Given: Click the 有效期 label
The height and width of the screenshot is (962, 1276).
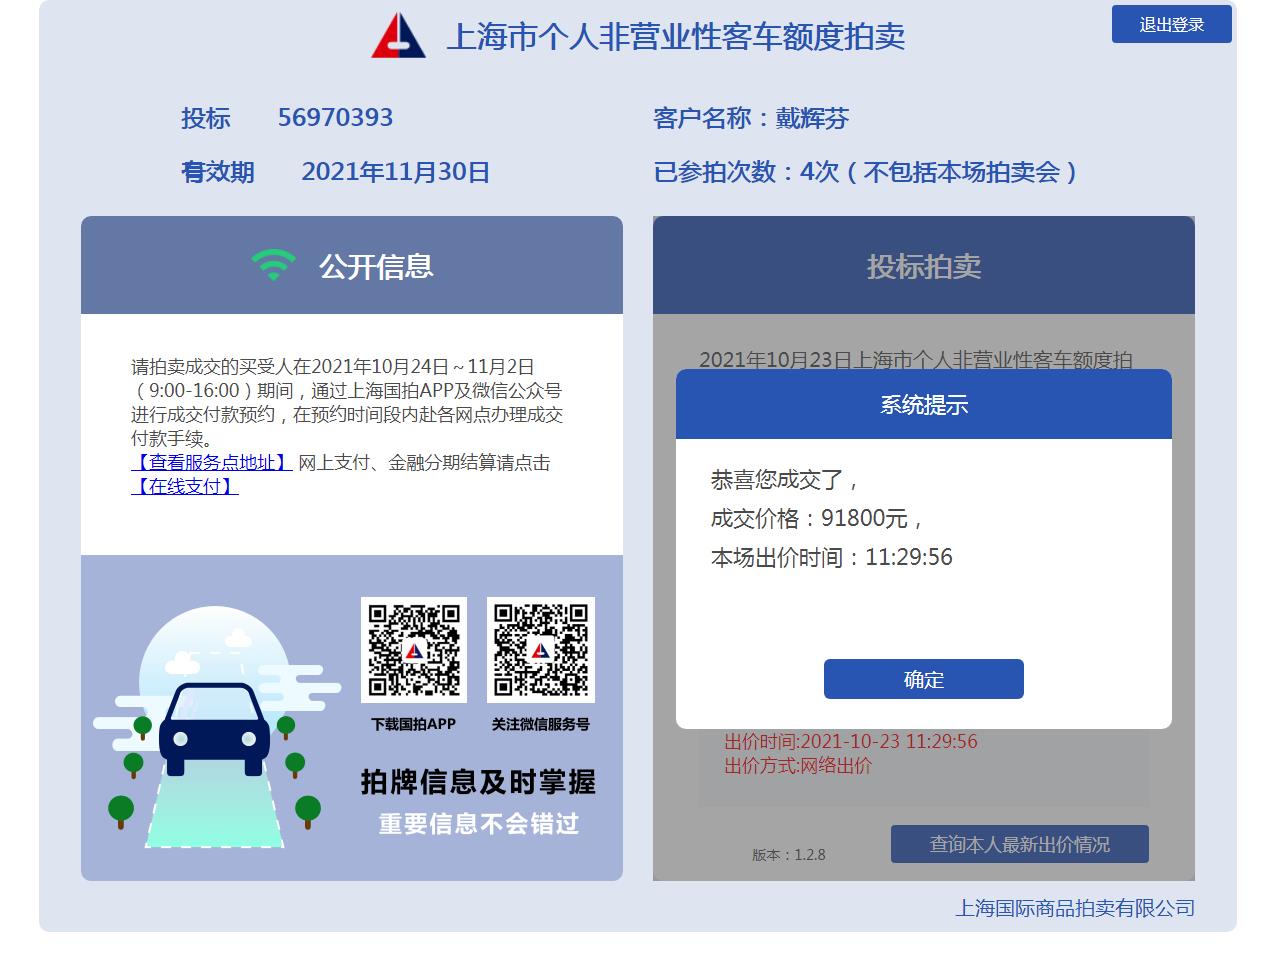Looking at the screenshot, I should click(x=218, y=172).
